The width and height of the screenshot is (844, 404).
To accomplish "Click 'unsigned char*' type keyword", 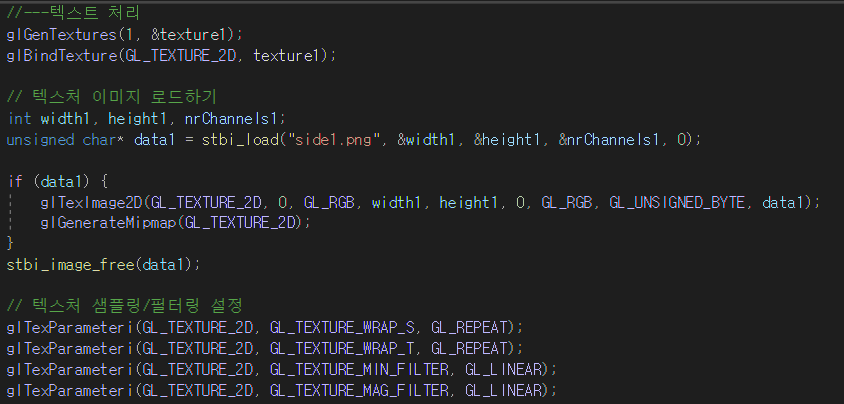I will [66, 139].
